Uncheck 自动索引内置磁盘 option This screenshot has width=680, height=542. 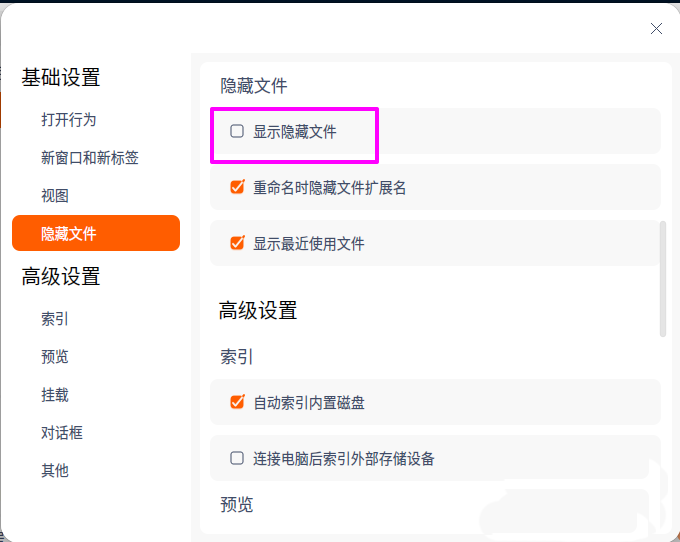(237, 402)
